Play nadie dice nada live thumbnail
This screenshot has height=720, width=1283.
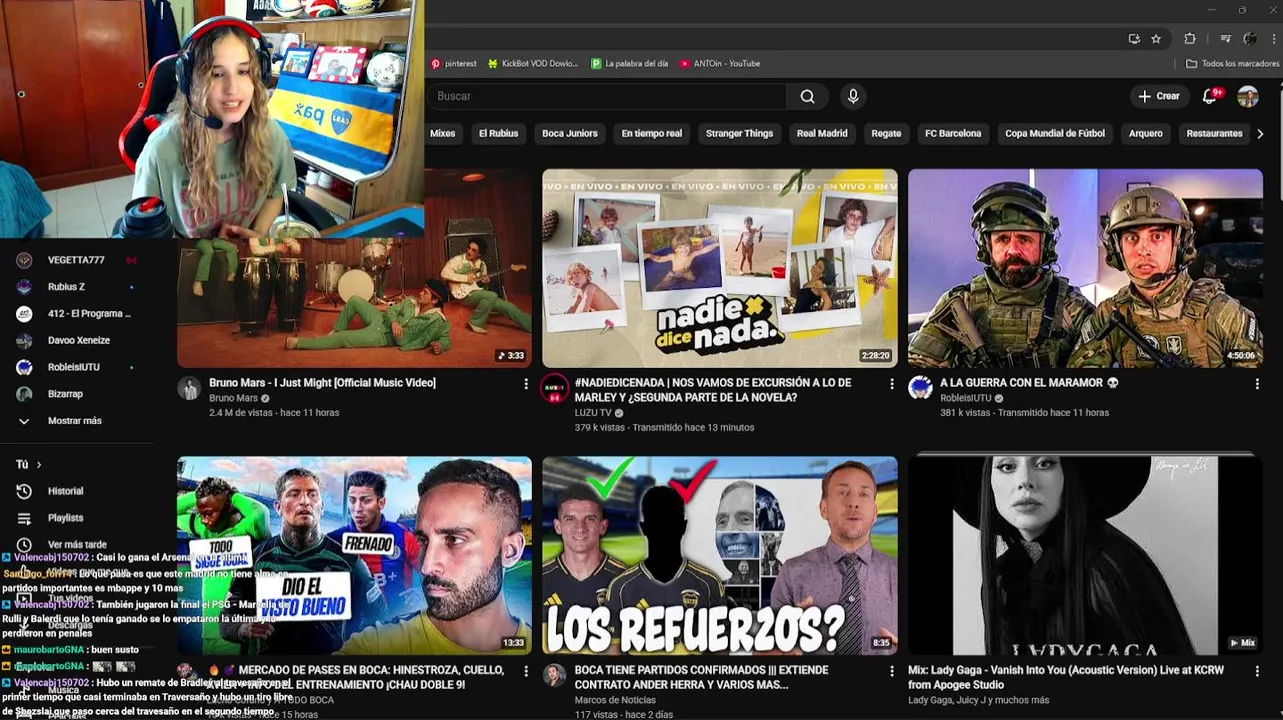tap(720, 268)
